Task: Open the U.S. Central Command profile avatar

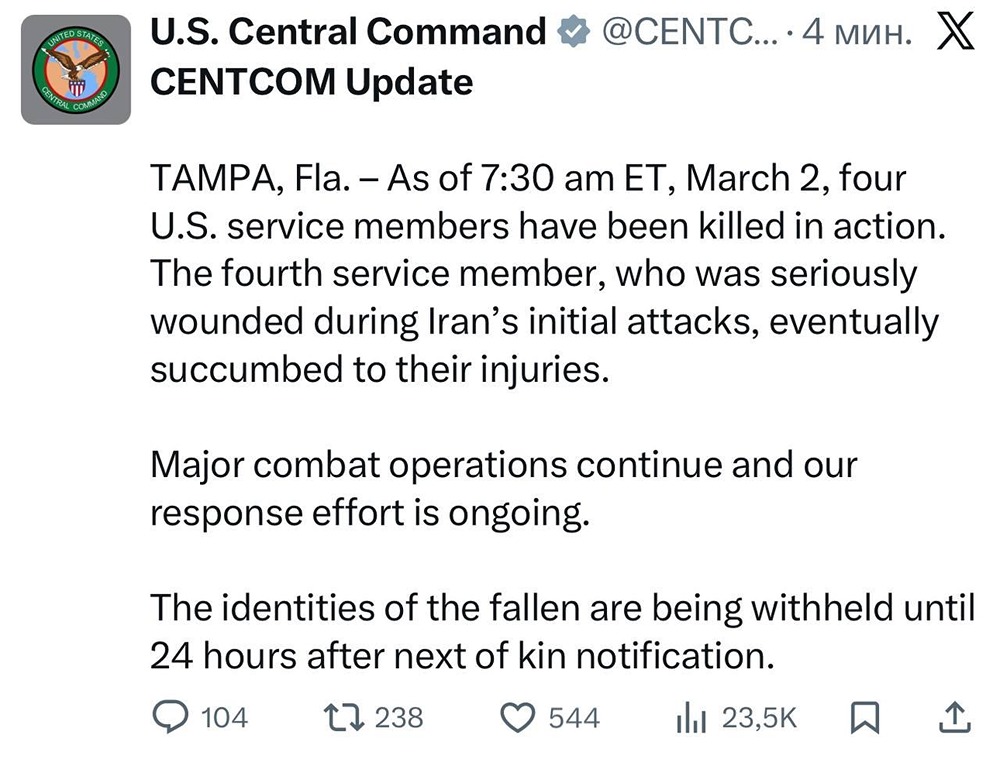Action: pos(76,70)
